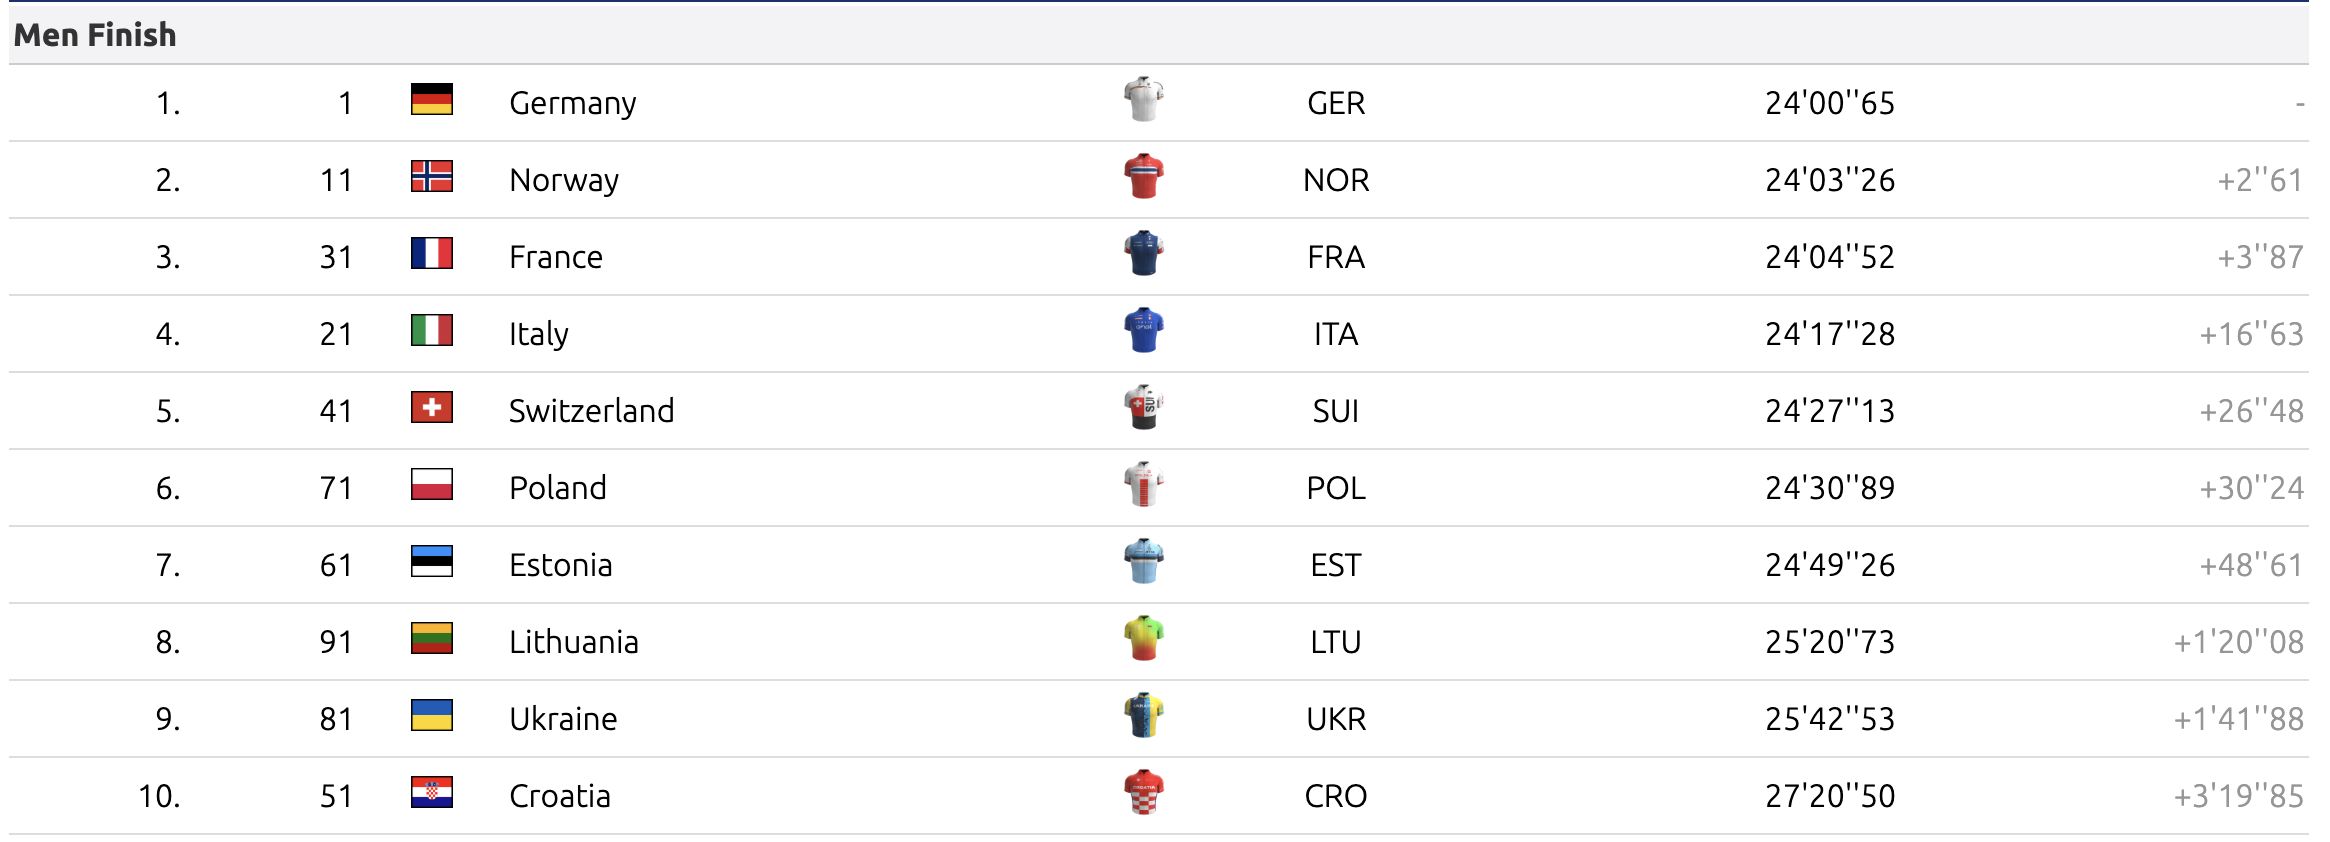2330x842 pixels.
Task: Click Germany's finish time 24'00''65
Action: click(1829, 103)
